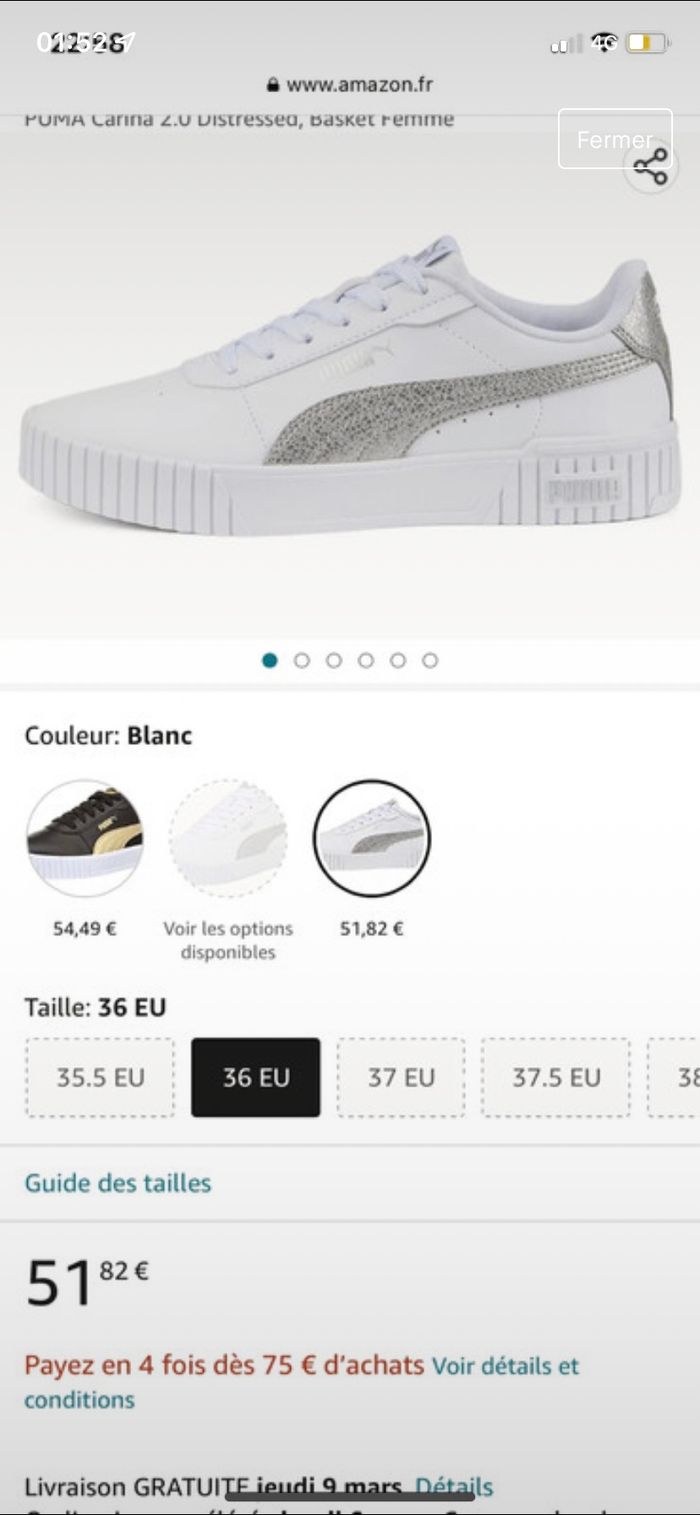This screenshot has height=1515, width=700.
Task: Open the delivery Détails link
Action: pyautogui.click(x=453, y=1487)
